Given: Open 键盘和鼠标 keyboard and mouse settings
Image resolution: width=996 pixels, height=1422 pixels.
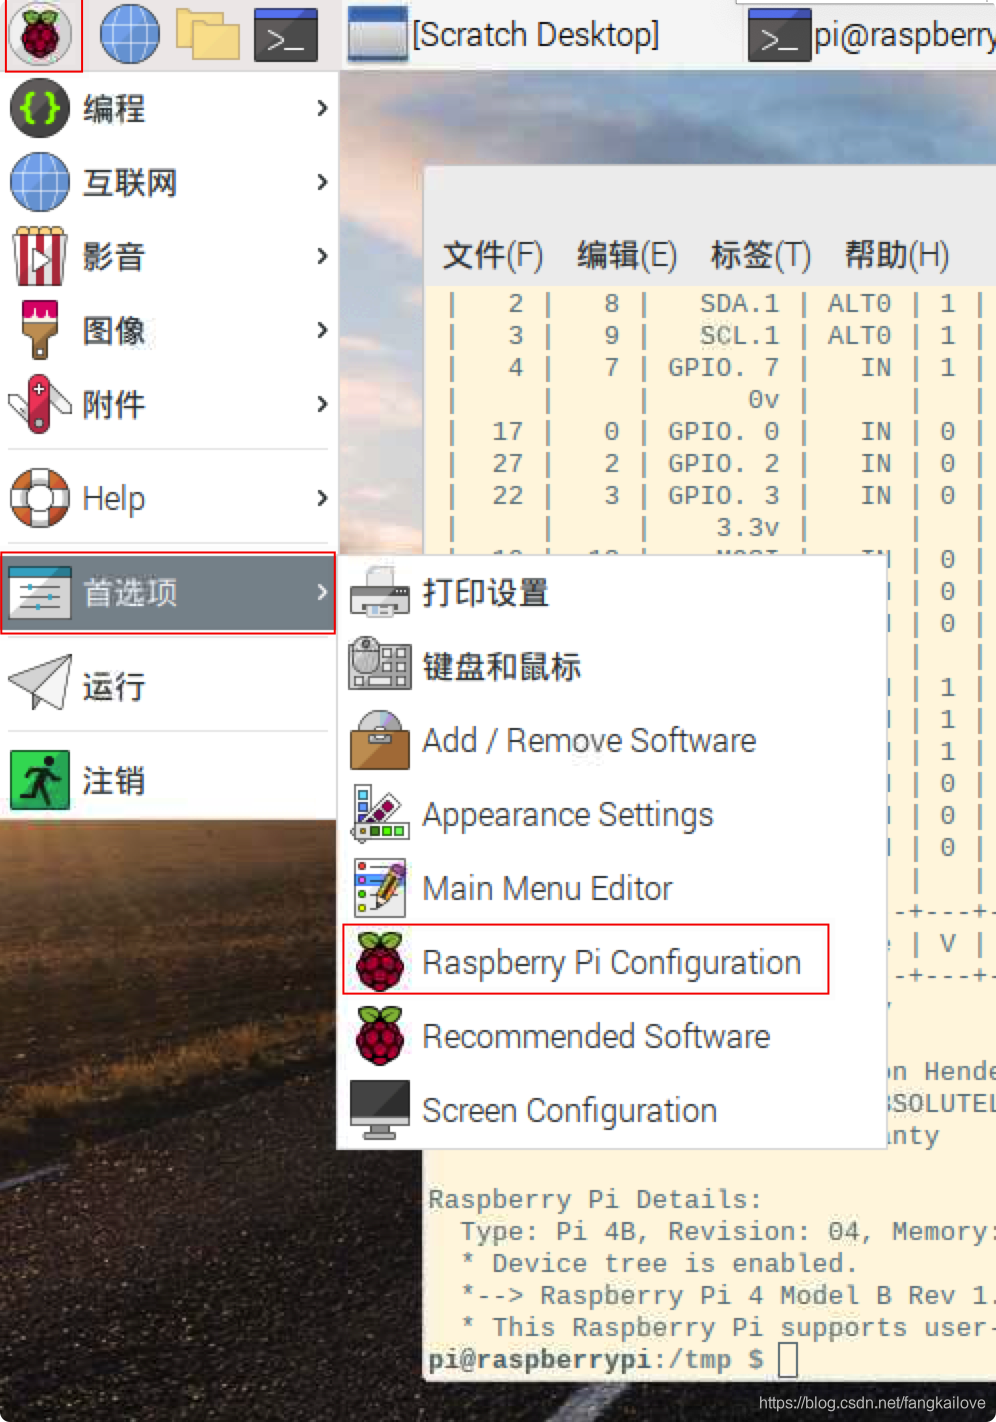Looking at the screenshot, I should point(613,666).
